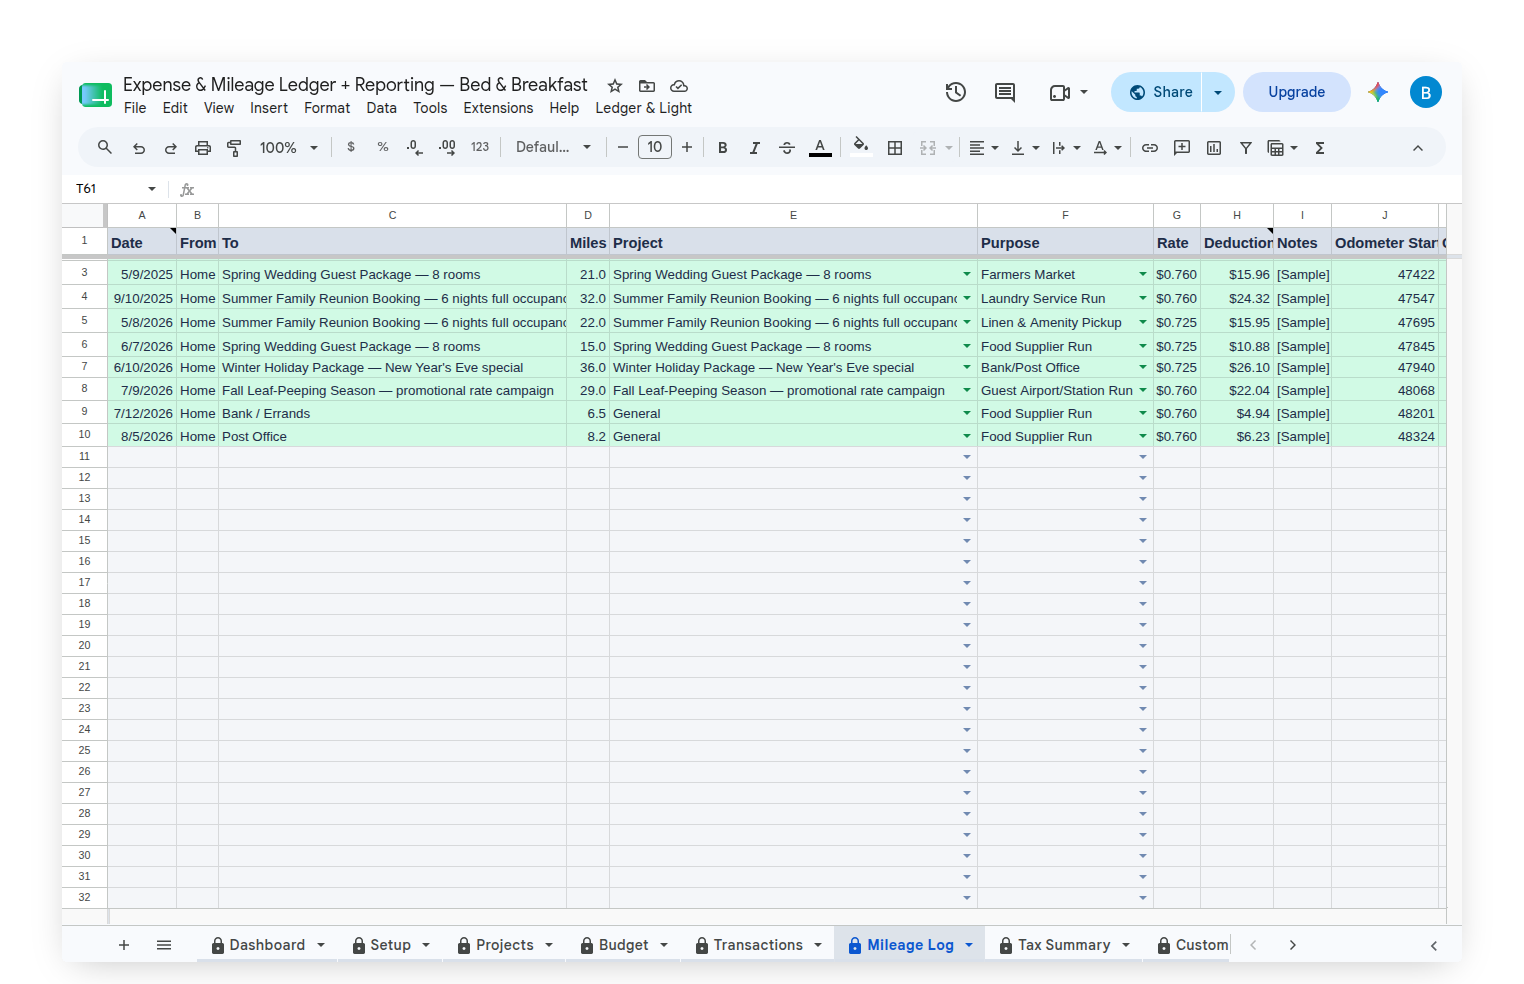The width and height of the screenshot is (1524, 984).
Task: Click the Name box showing T61
Action: pyautogui.click(x=107, y=189)
